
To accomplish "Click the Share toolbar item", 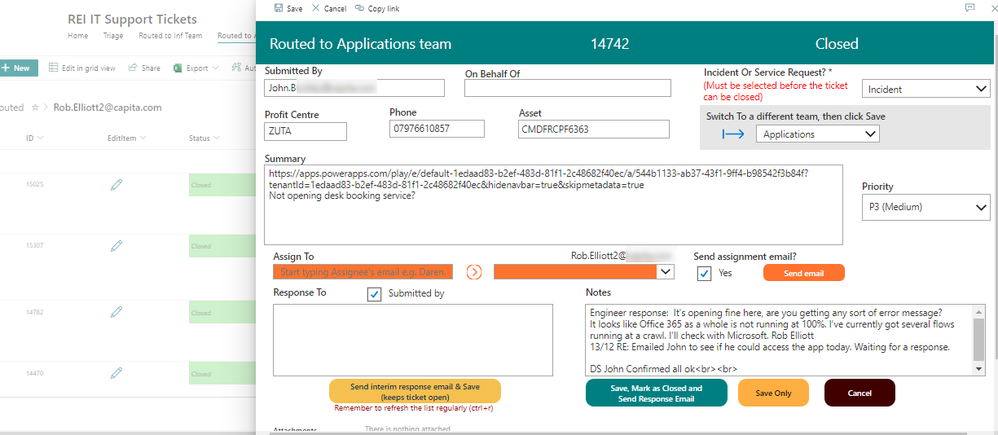I will coord(144,68).
